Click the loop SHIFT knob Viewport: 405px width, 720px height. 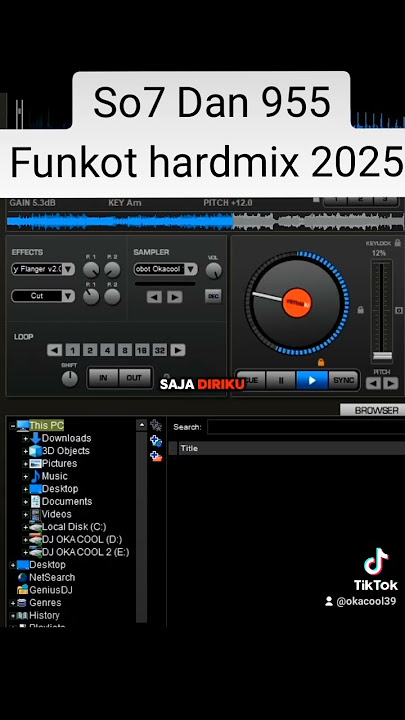[69, 379]
